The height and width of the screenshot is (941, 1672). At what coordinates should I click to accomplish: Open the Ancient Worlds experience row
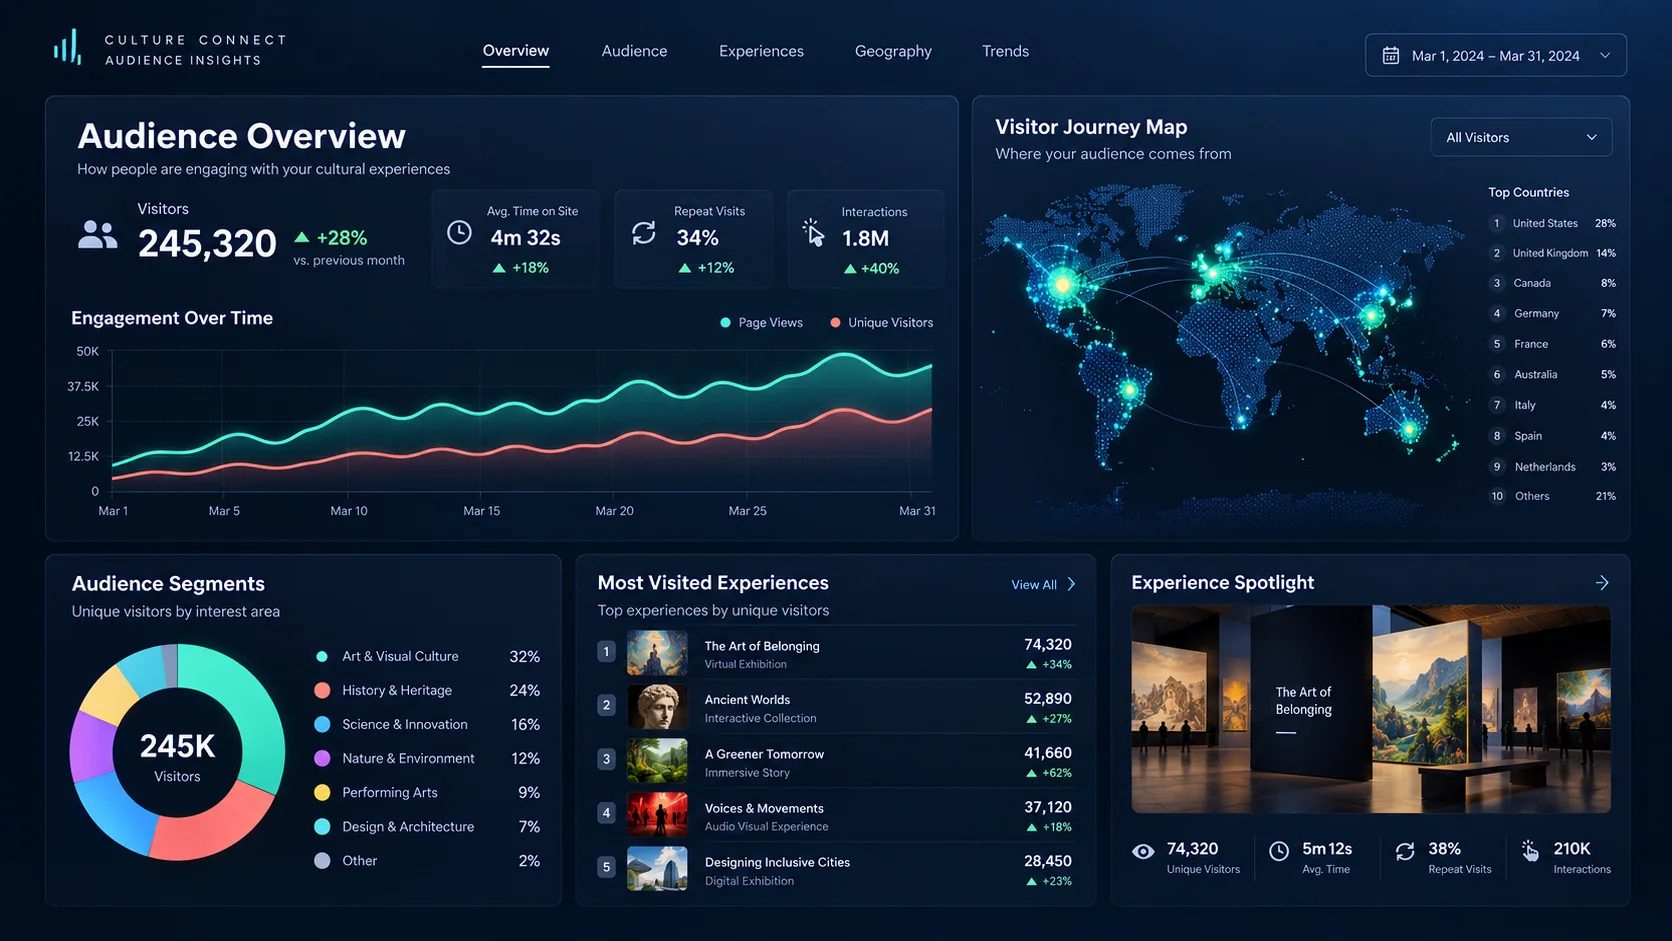coord(835,707)
